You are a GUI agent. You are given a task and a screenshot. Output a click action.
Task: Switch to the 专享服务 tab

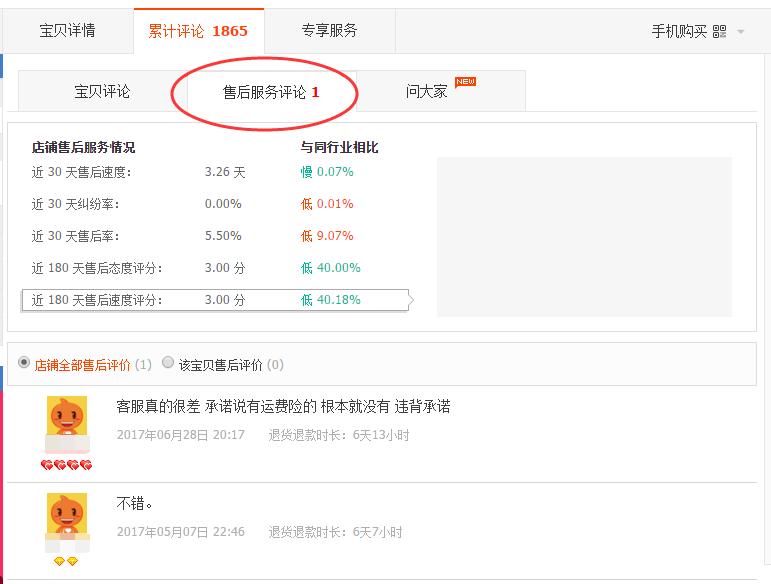(x=329, y=31)
